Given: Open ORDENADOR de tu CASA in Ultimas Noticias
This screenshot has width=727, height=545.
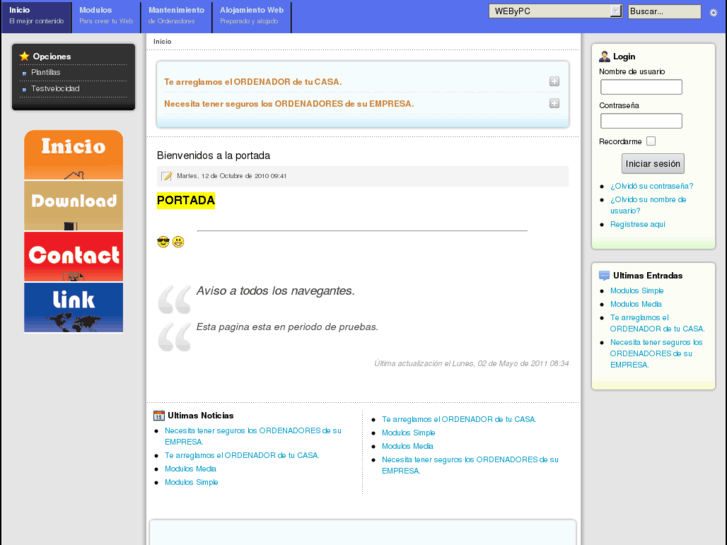Looking at the screenshot, I should coord(242,455).
